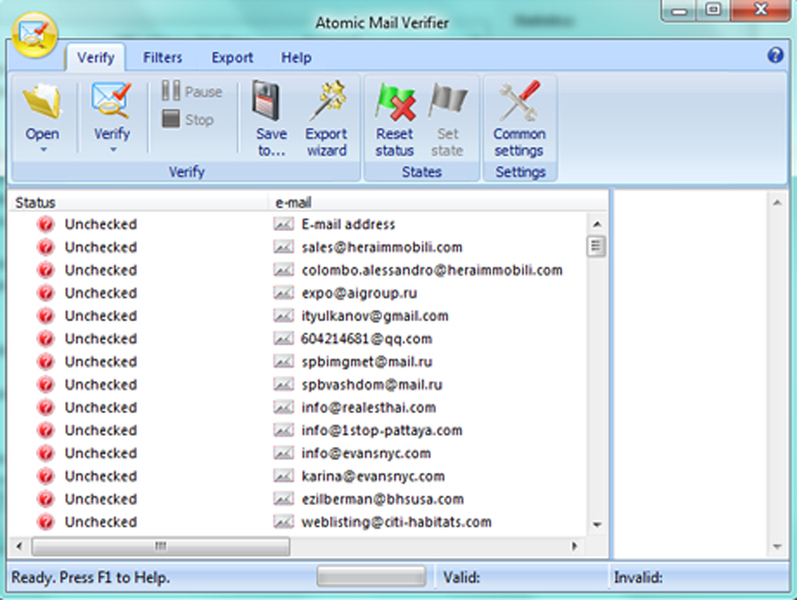Select the weblisting@citi-habitats.com address
The image size is (797, 600).
click(396, 522)
